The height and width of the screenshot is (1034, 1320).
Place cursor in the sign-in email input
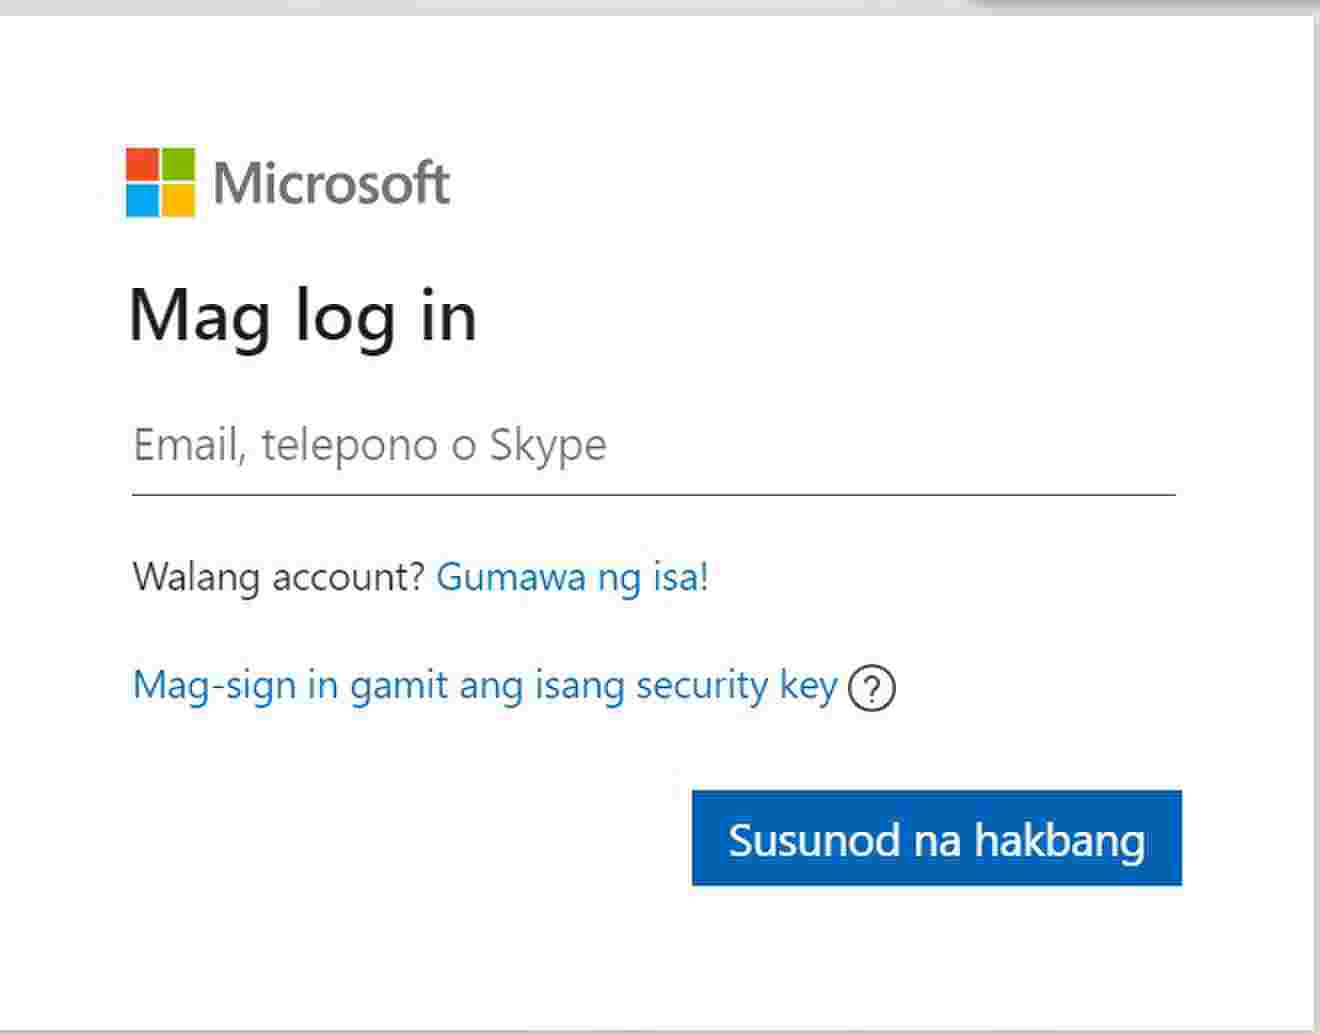(652, 446)
